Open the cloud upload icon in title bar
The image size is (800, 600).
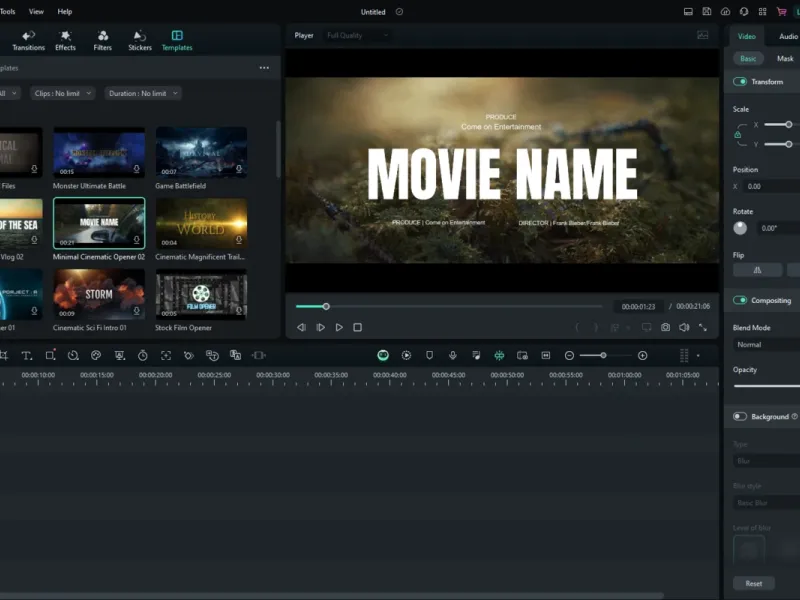[x=725, y=11]
